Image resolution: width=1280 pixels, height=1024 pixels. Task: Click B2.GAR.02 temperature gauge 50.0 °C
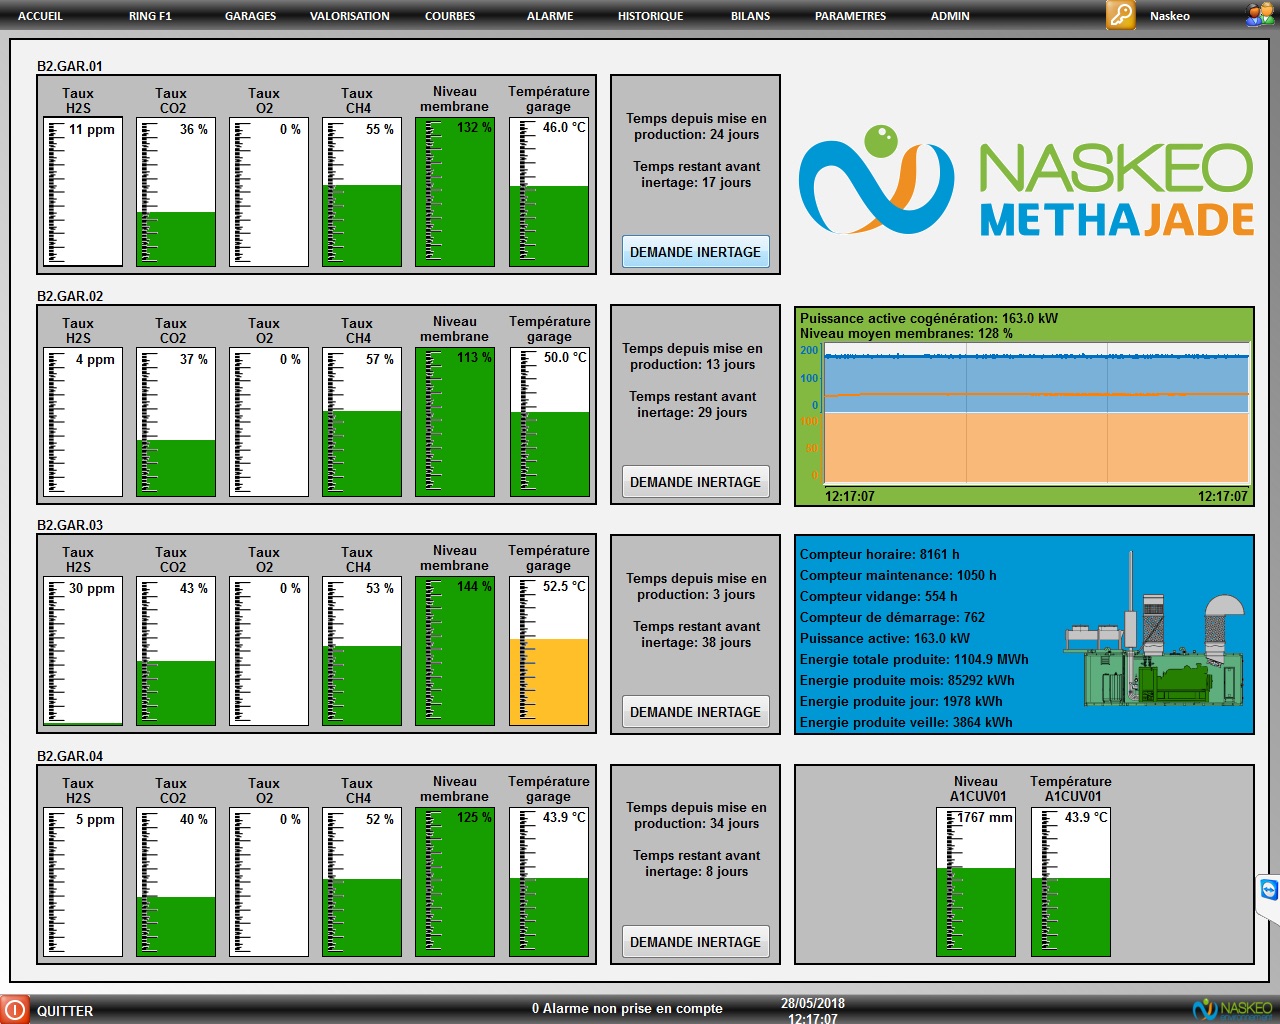(x=549, y=422)
